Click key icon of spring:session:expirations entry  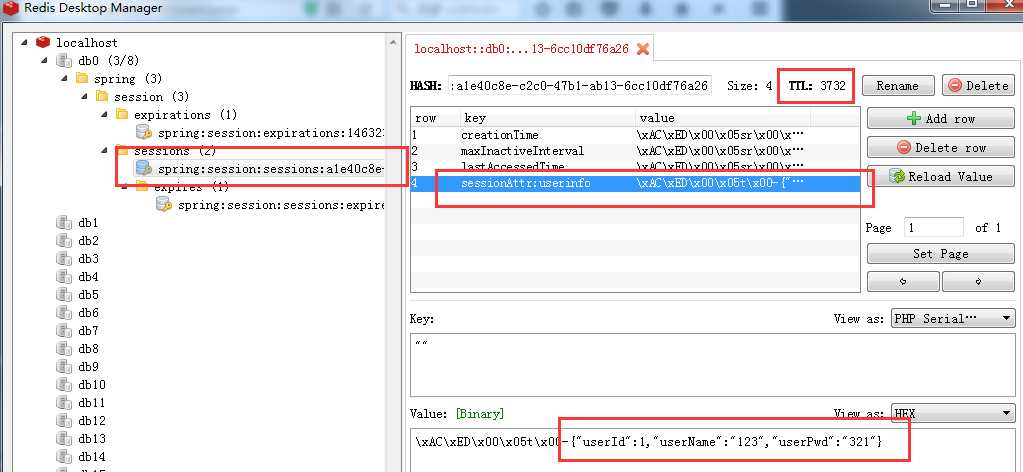pyautogui.click(x=144, y=133)
